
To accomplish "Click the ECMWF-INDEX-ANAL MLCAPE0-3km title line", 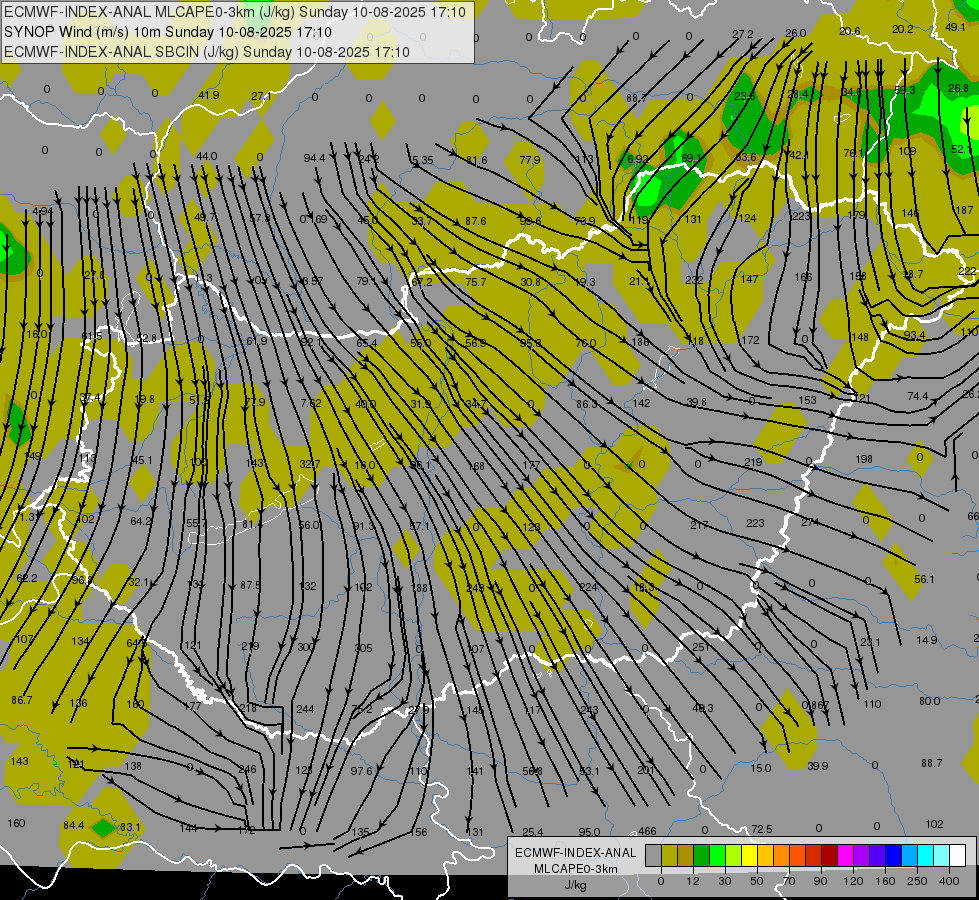I will pos(235,12).
